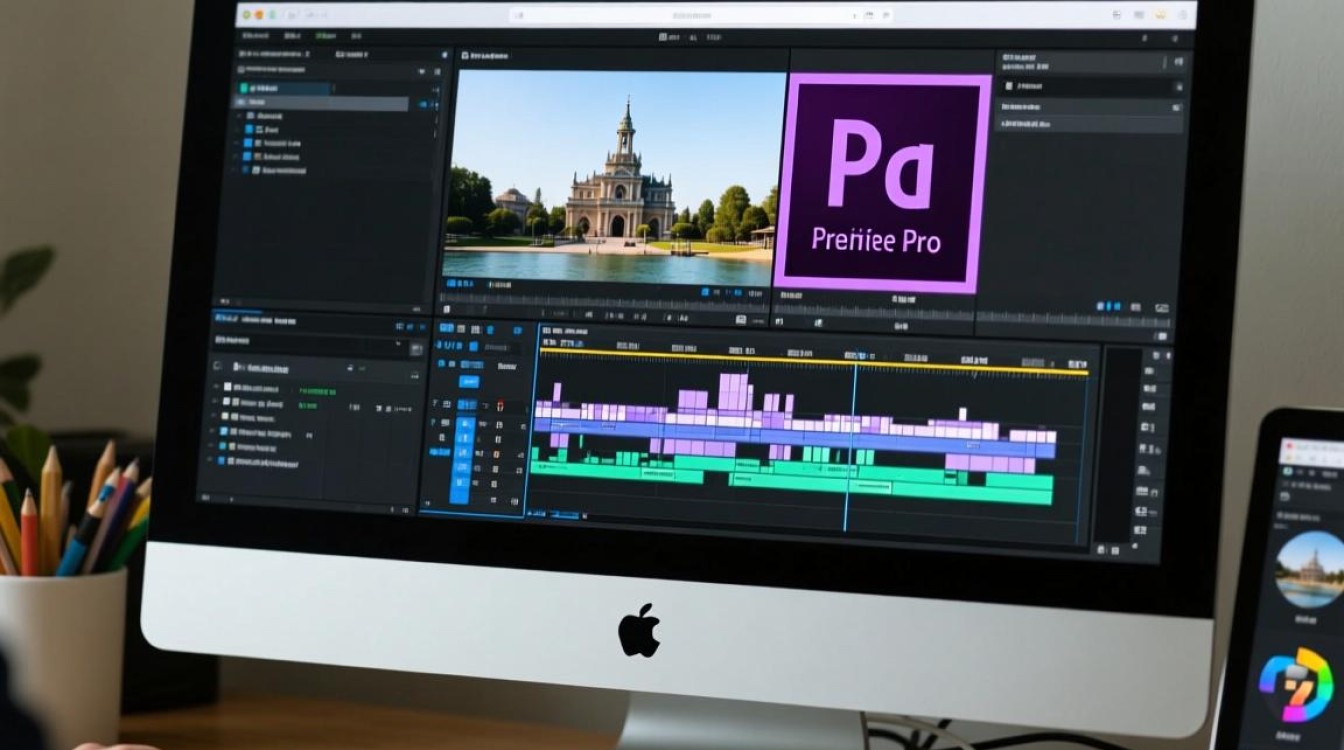Click the blue icon at top-left of timeline panel
This screenshot has width=1344, height=750.
[x=447, y=328]
